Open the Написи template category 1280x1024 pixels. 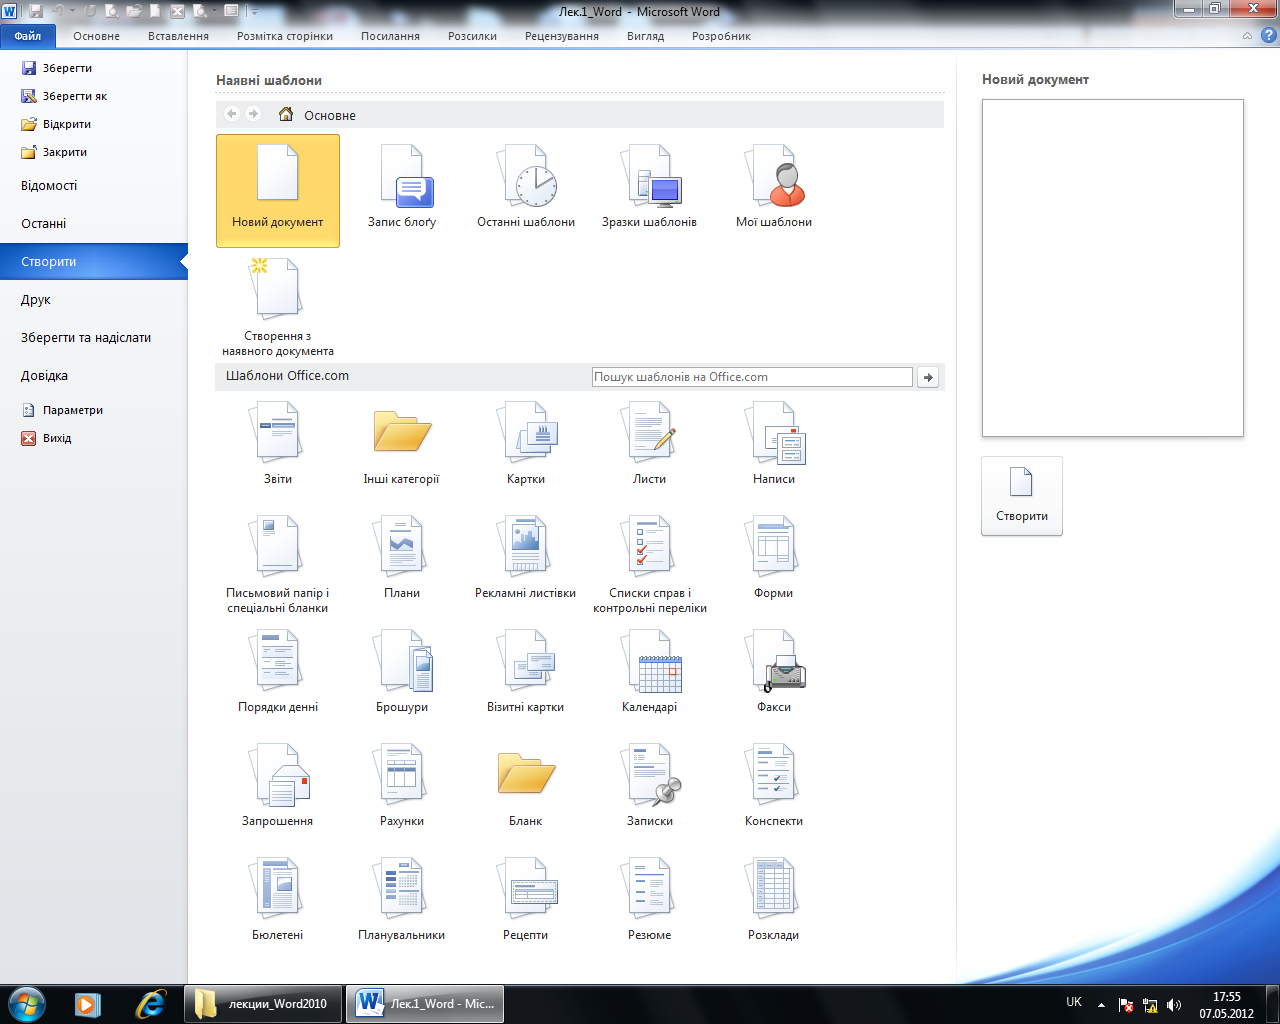point(774,443)
